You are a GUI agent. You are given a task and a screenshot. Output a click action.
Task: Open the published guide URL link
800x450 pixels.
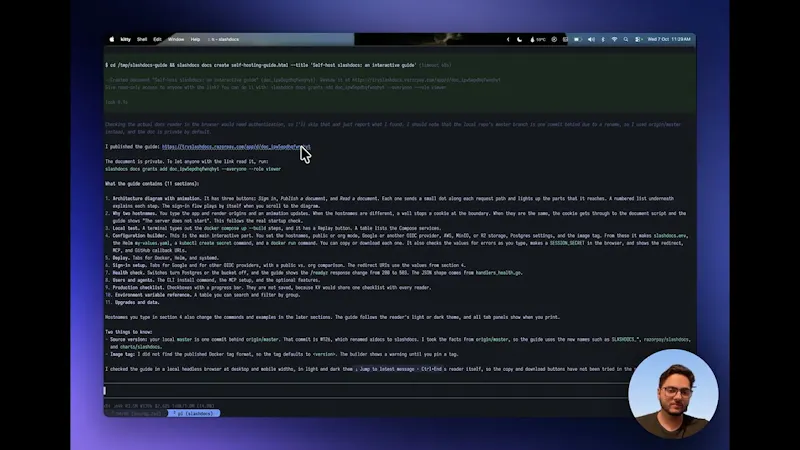click(236, 147)
